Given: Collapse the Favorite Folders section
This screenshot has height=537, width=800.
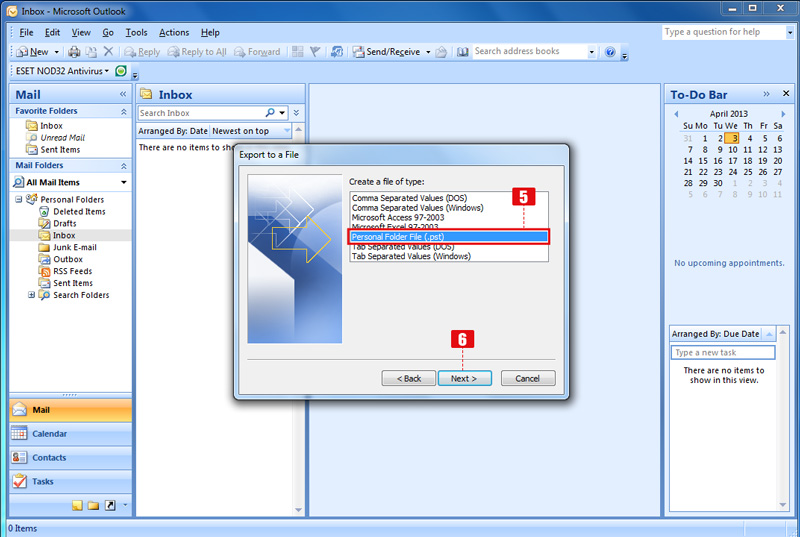Looking at the screenshot, I should [123, 111].
